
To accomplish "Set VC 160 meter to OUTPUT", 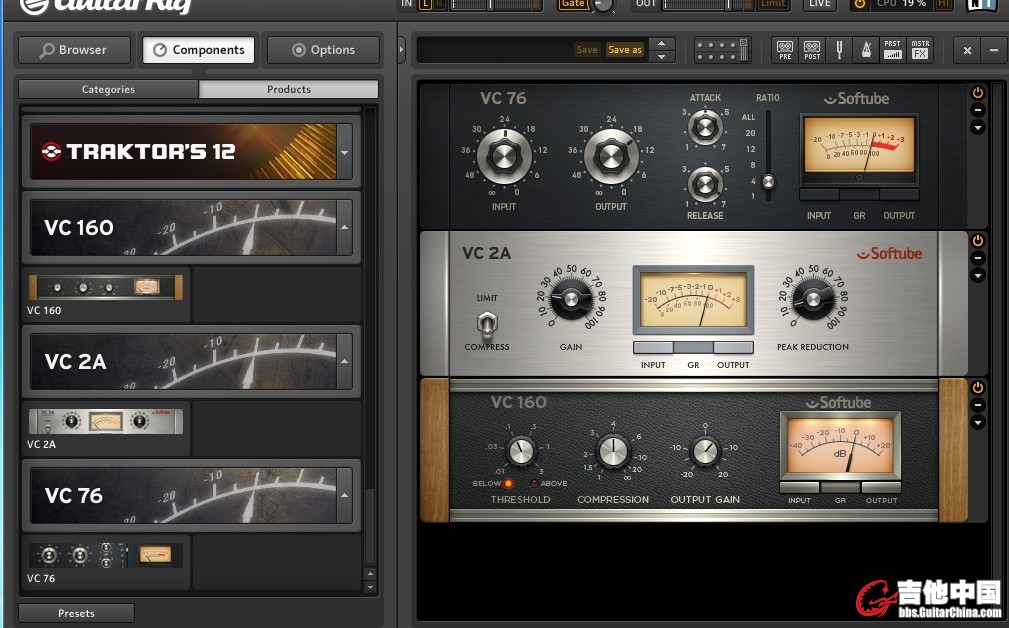I will click(x=881, y=488).
